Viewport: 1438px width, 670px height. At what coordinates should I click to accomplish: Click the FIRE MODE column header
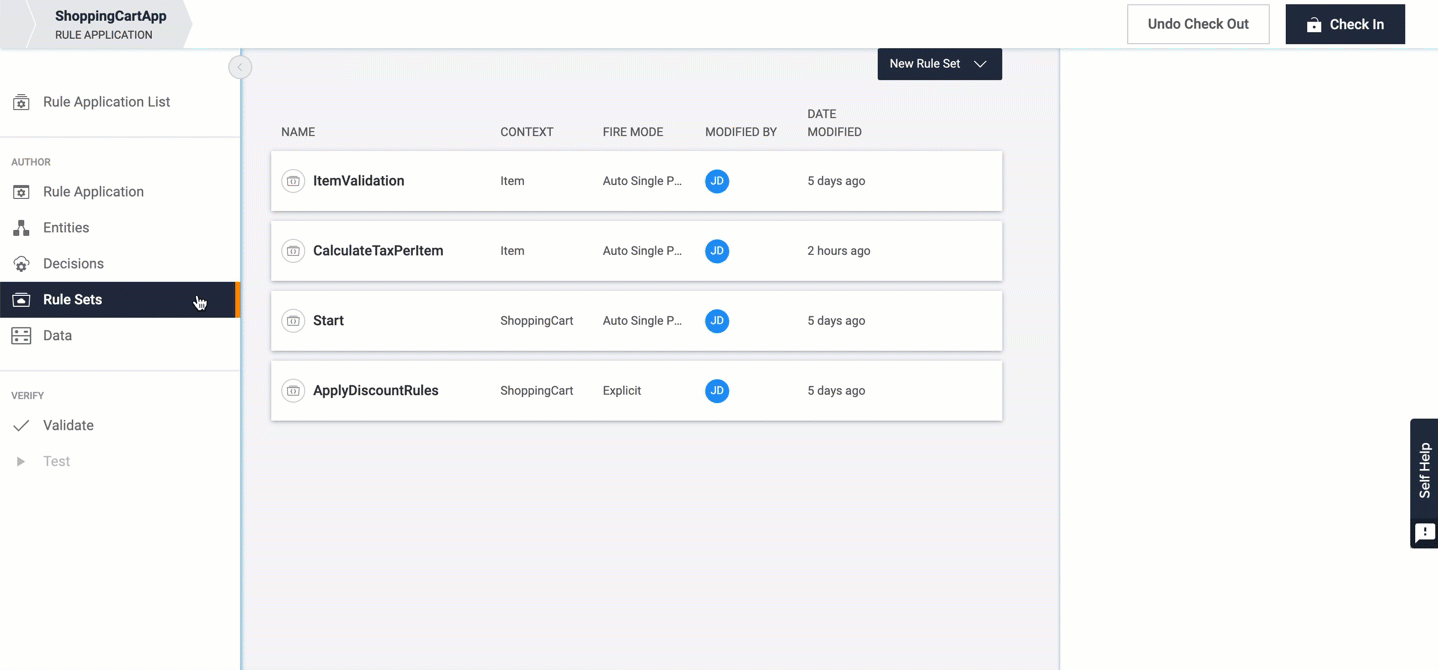(633, 132)
